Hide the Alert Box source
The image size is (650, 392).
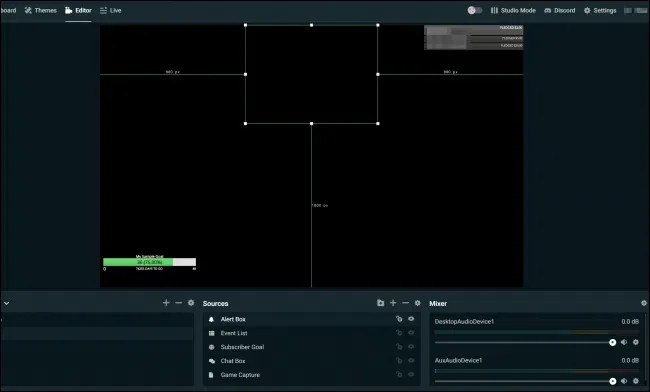[x=411, y=319]
